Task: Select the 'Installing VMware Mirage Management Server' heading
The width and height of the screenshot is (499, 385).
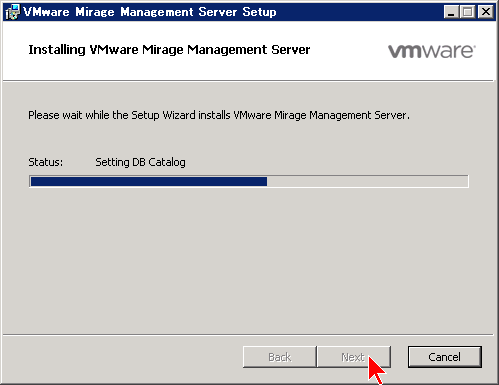Action: [x=169, y=50]
